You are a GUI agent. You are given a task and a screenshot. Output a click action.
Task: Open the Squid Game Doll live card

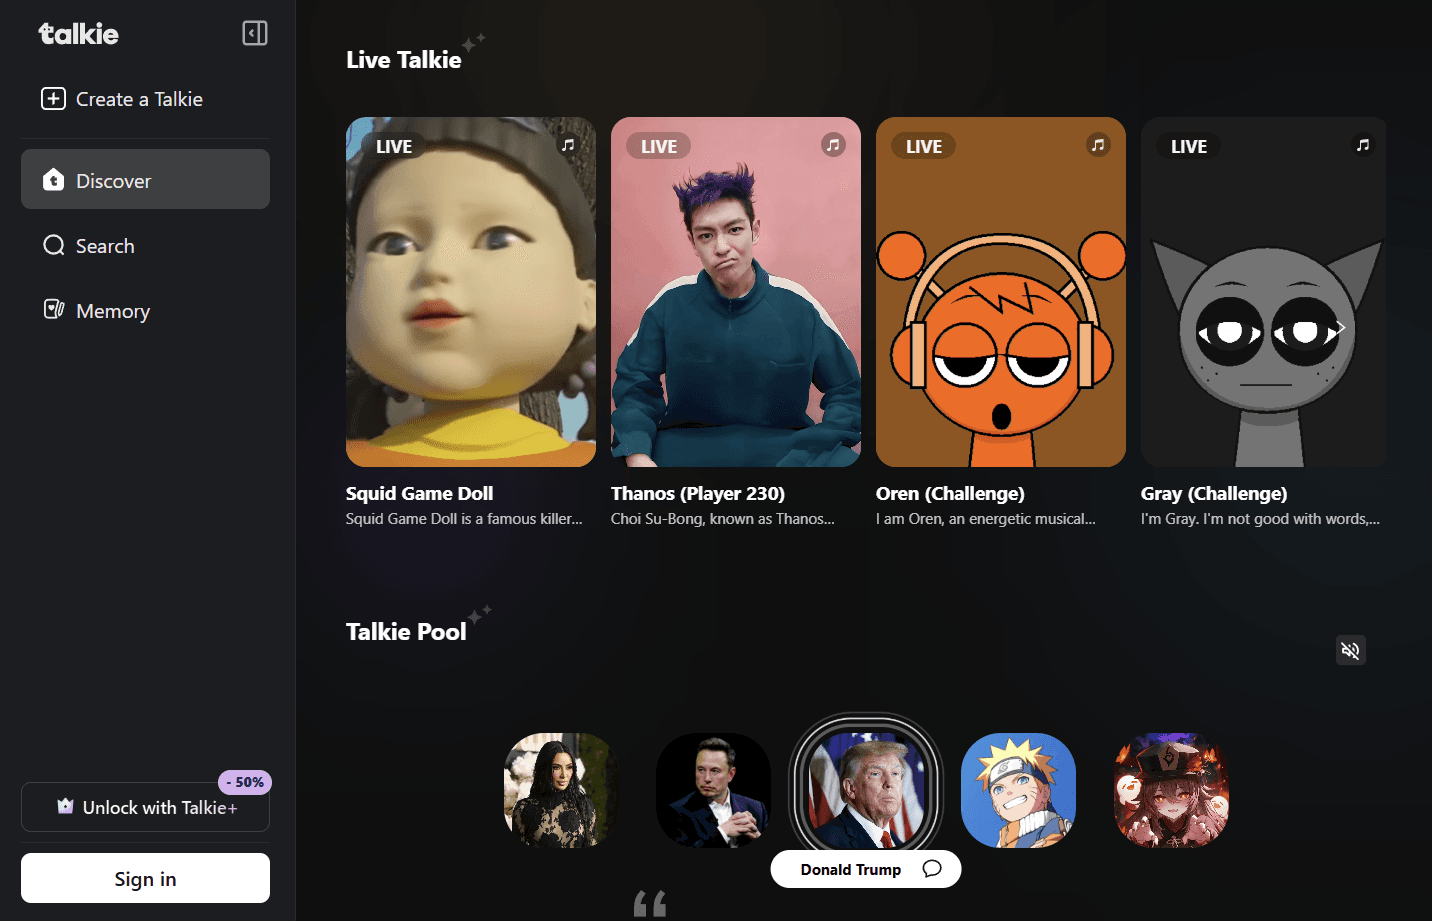(471, 292)
